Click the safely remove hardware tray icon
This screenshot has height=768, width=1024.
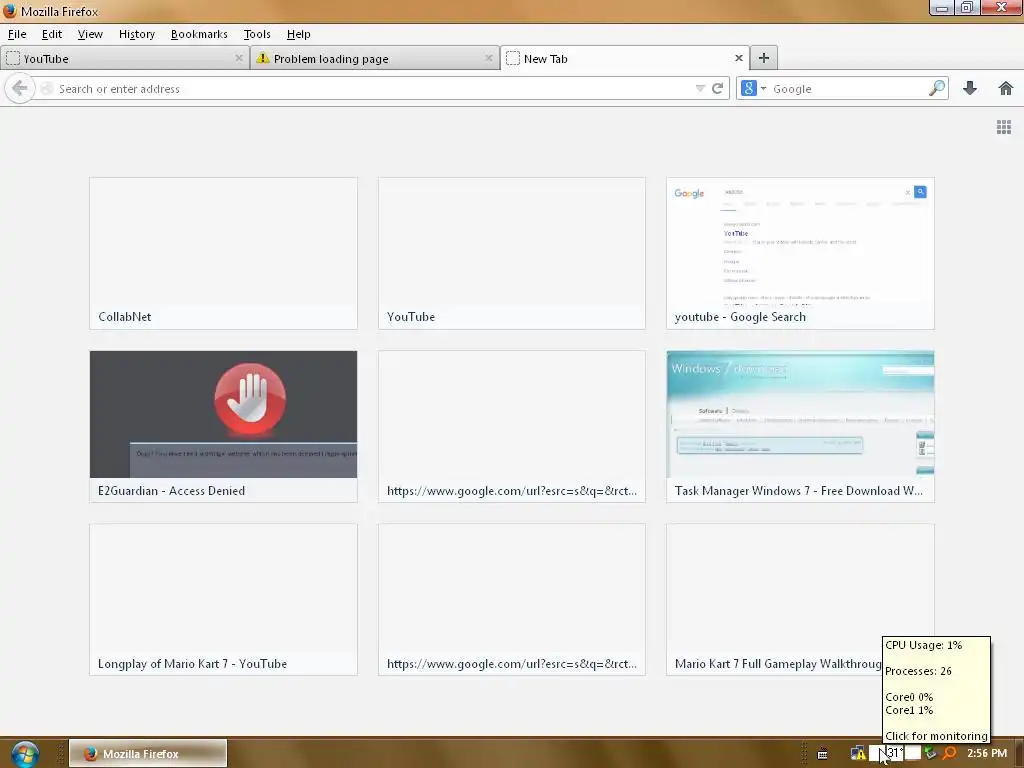click(x=930, y=754)
